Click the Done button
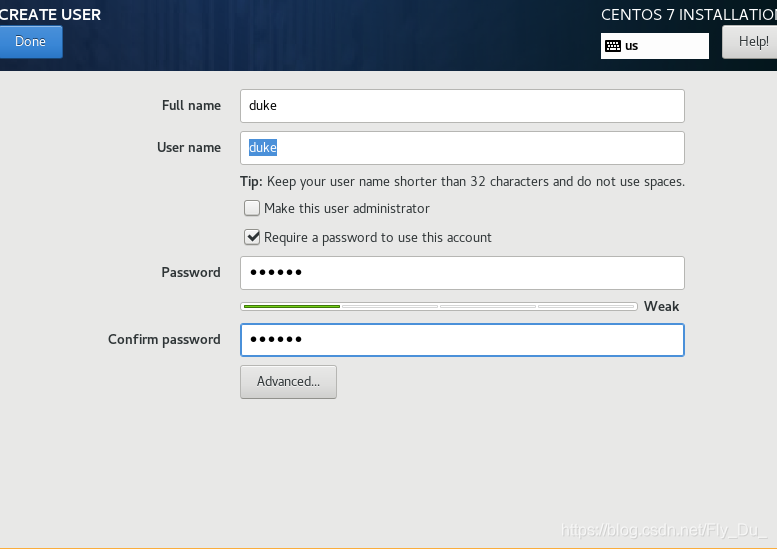 (x=31, y=42)
